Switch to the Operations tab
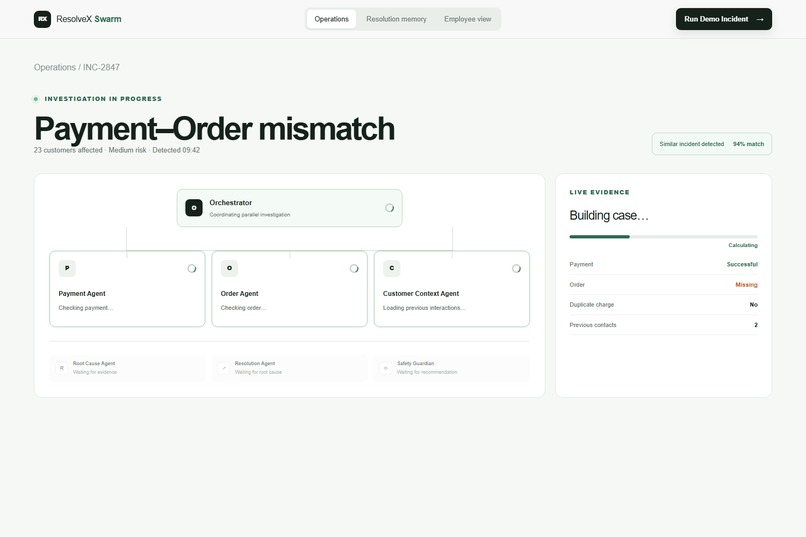 332,19
